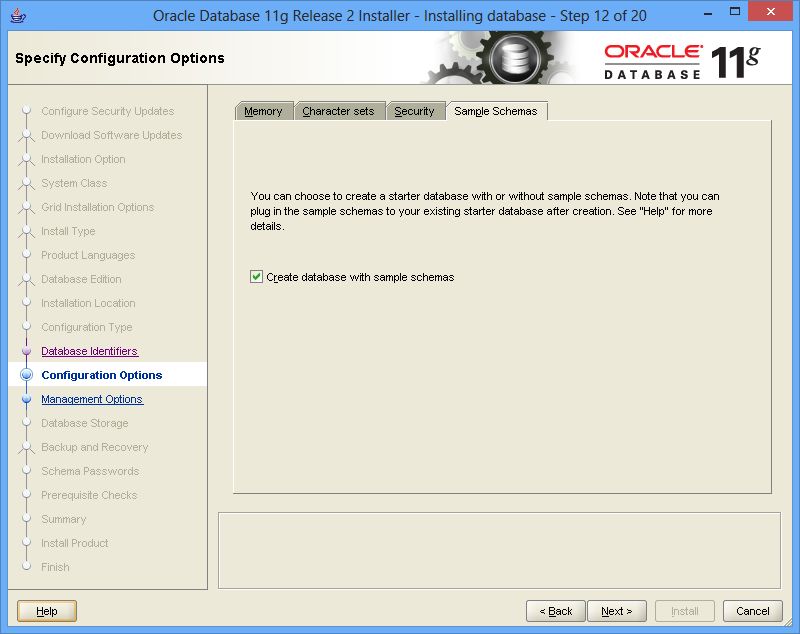Proceed with the Next button
This screenshot has width=800, height=634.
[617, 611]
